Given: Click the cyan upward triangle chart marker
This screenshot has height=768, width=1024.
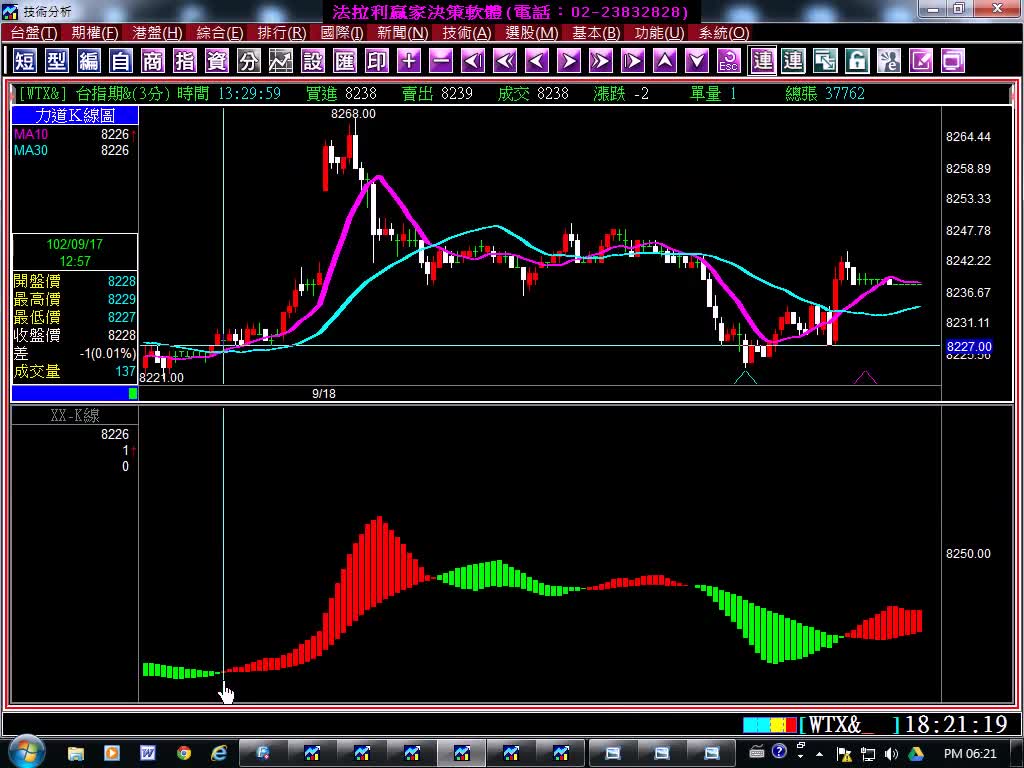Looking at the screenshot, I should pos(745,377).
